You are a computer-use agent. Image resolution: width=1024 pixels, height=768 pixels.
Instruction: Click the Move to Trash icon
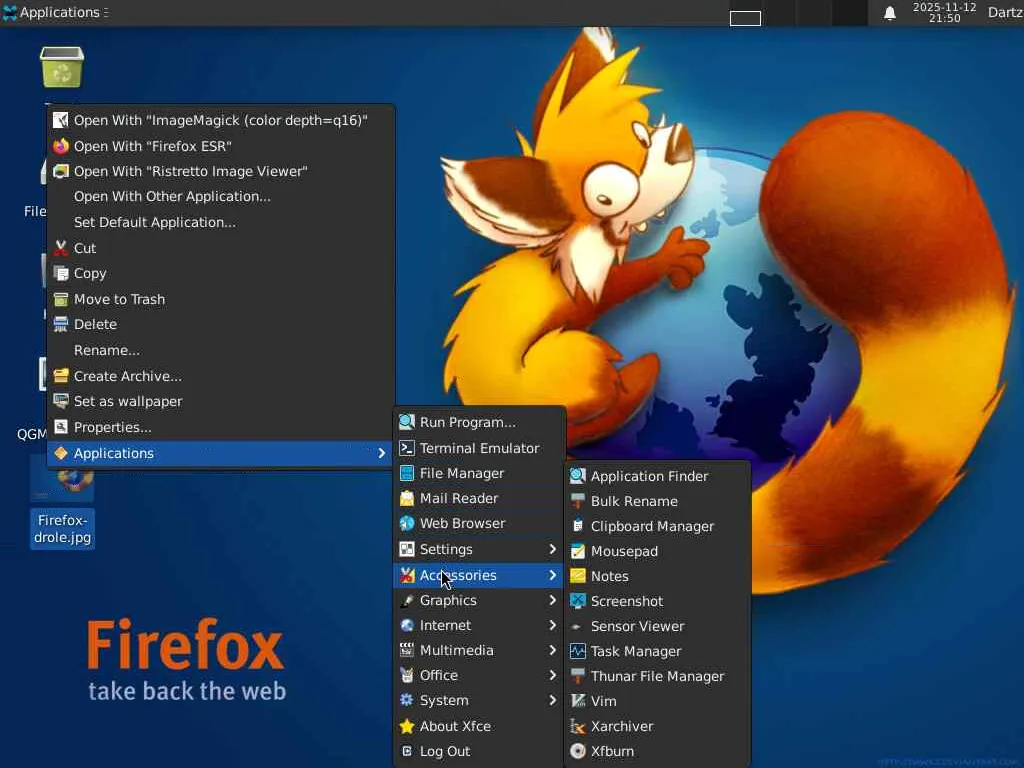pyautogui.click(x=61, y=299)
